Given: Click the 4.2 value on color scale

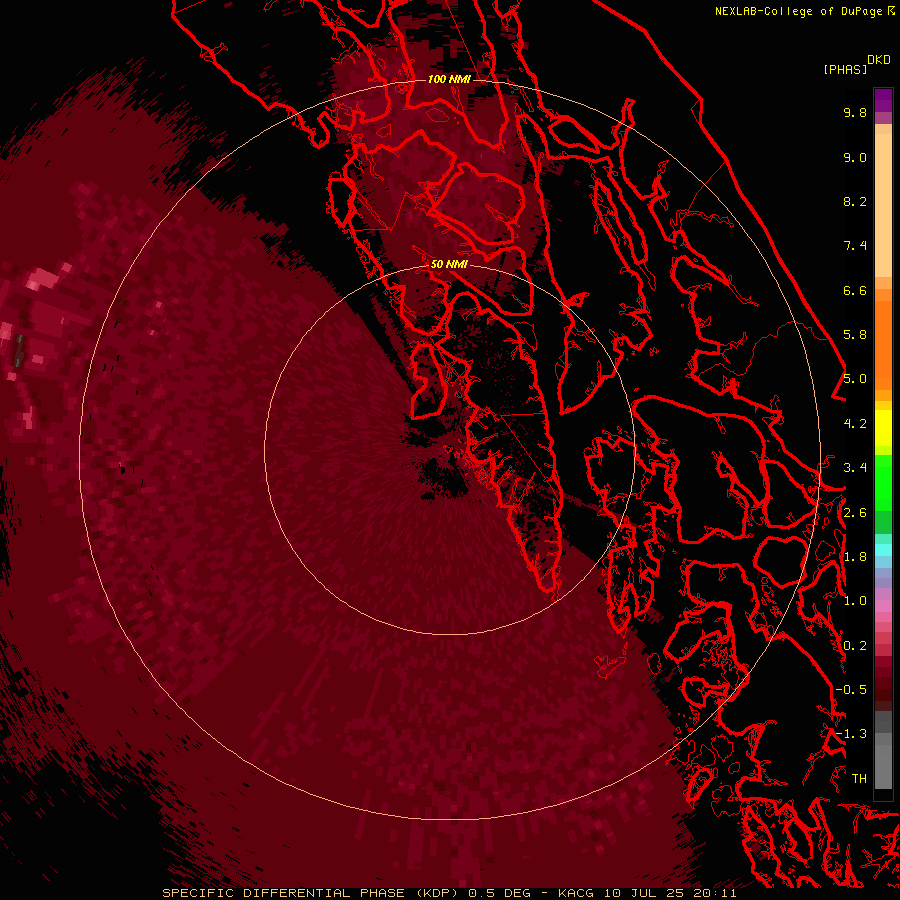Looking at the screenshot, I should pos(855,424).
